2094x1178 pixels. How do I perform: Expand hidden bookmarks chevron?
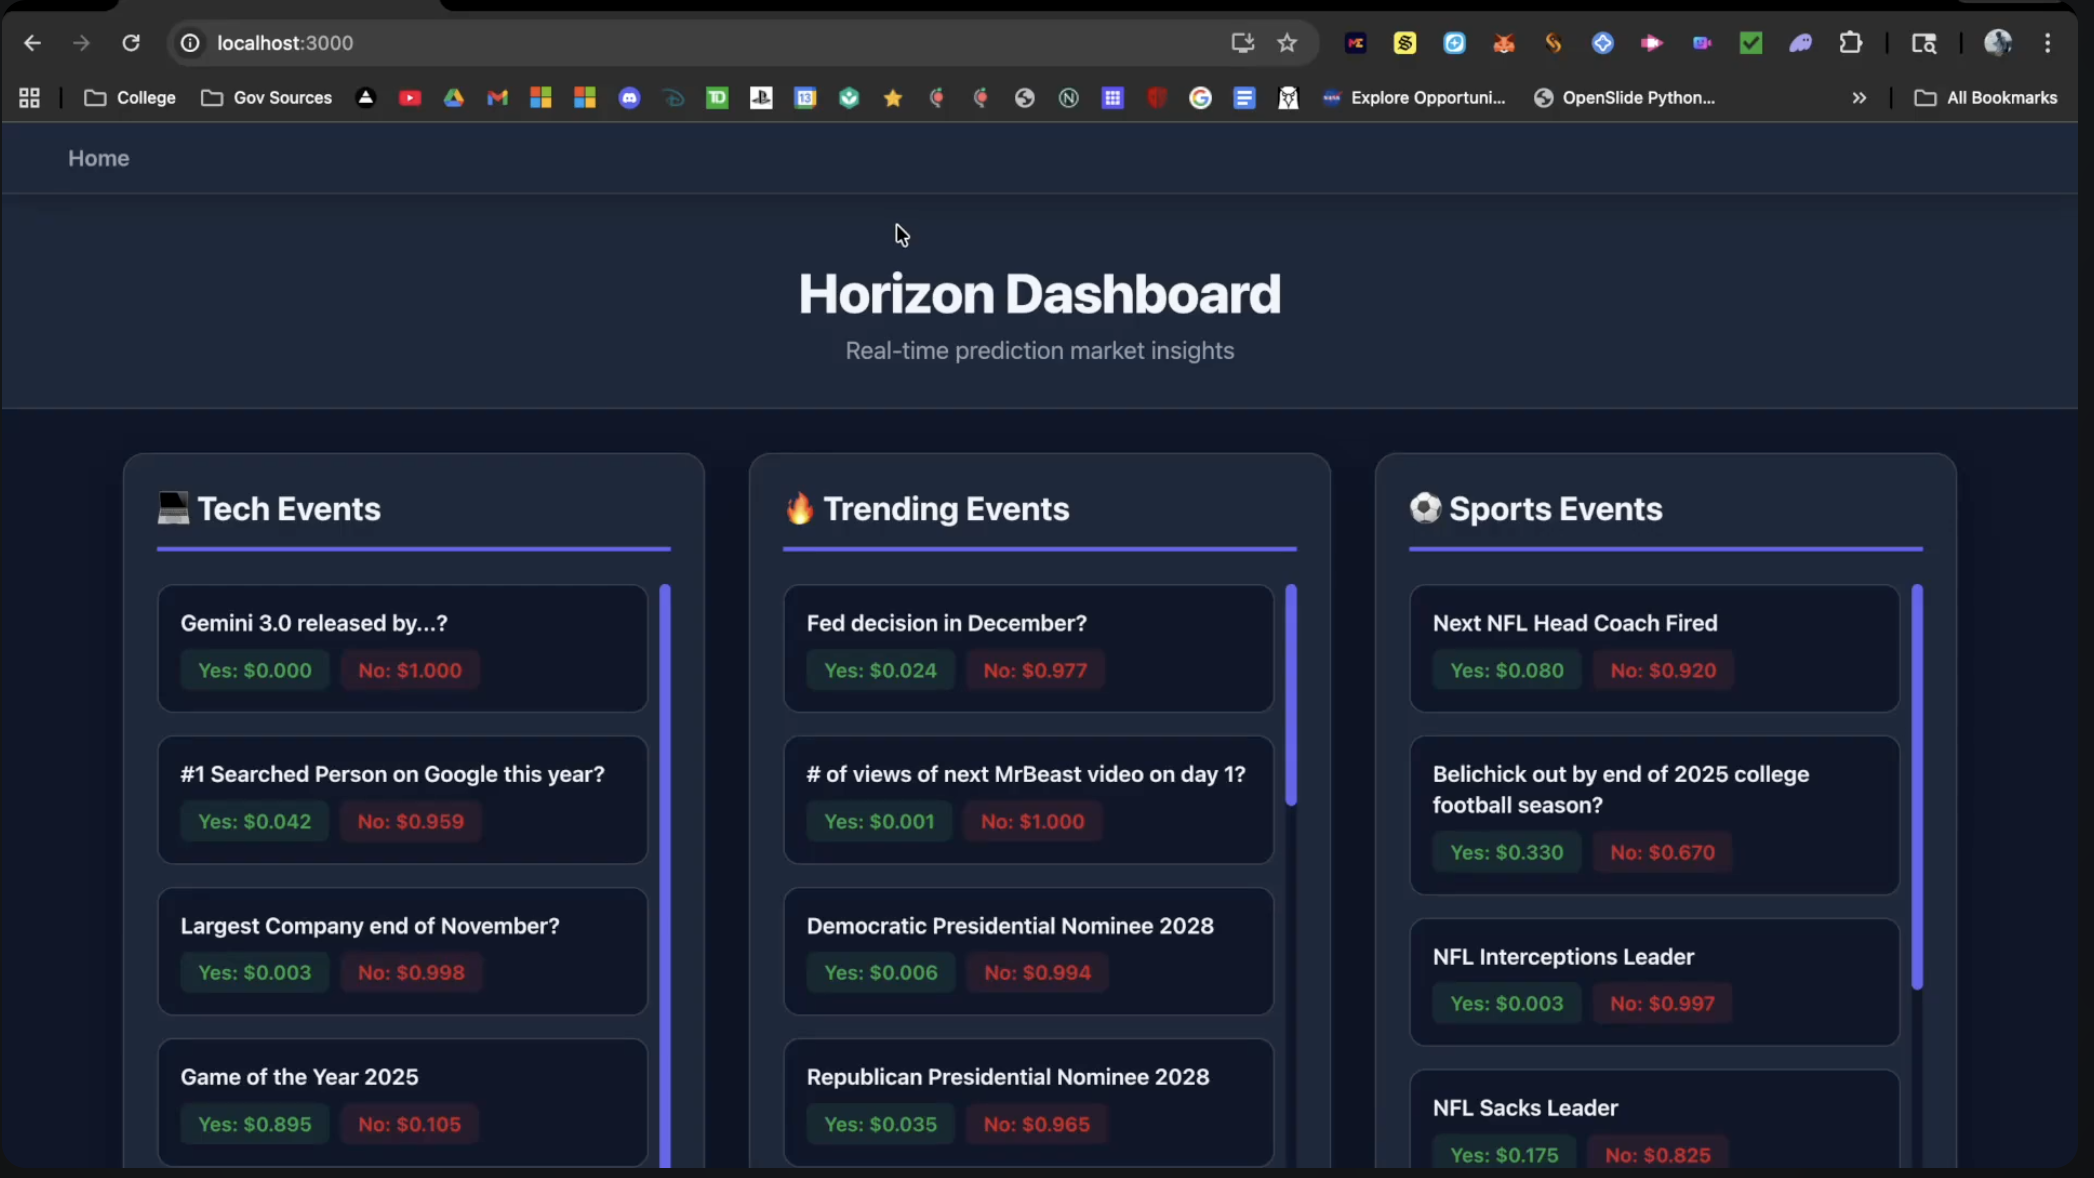(1859, 98)
